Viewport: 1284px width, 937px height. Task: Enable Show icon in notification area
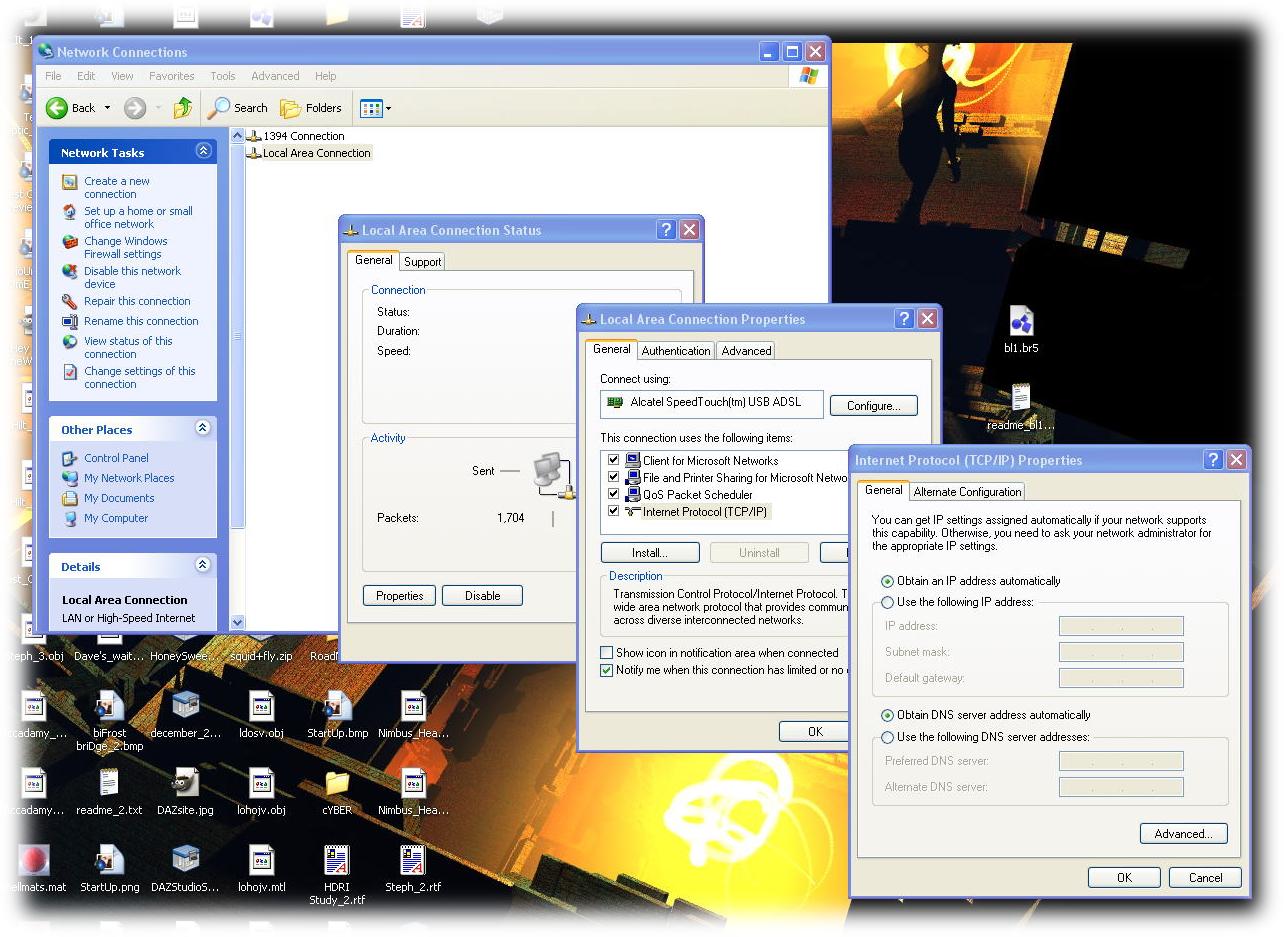[607, 653]
